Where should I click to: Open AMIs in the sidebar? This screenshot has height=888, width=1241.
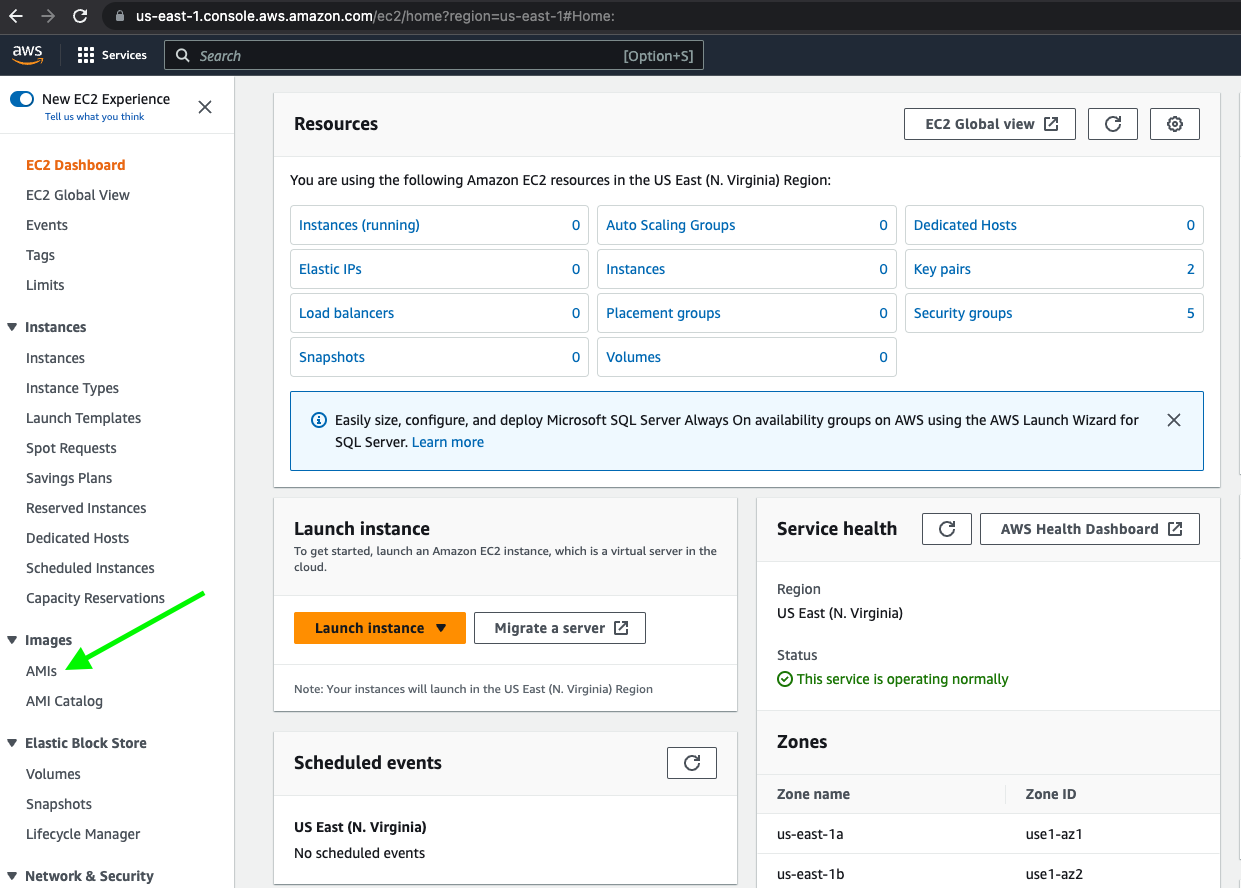tap(41, 671)
